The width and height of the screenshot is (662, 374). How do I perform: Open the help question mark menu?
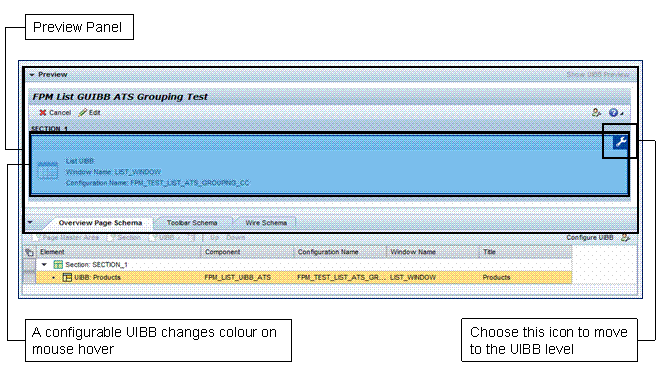[616, 113]
